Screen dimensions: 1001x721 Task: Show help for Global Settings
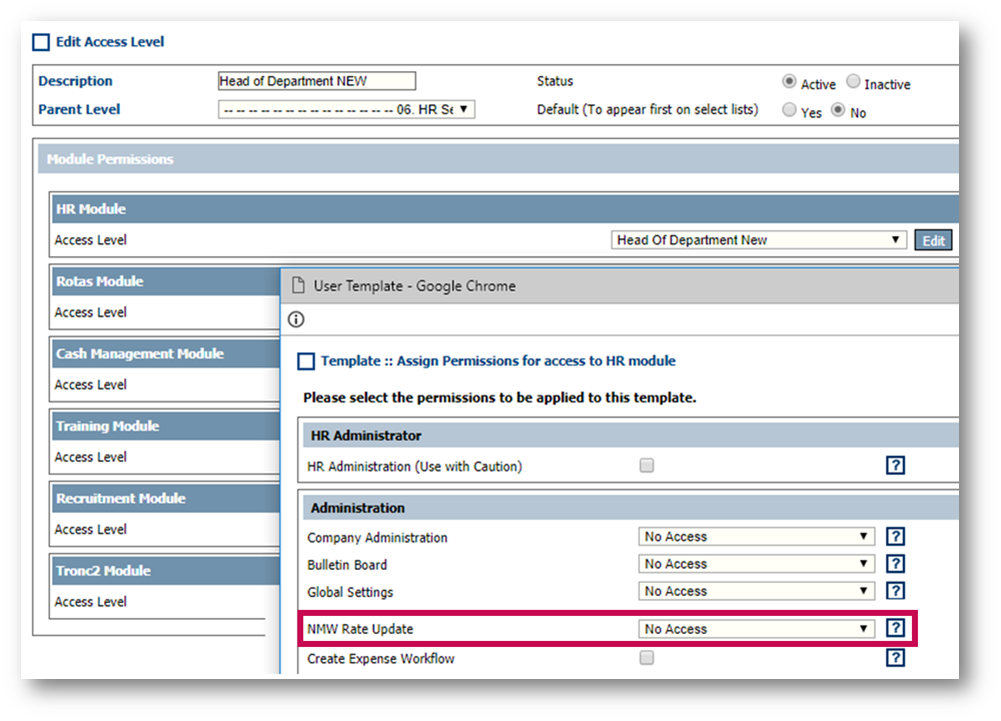point(895,591)
